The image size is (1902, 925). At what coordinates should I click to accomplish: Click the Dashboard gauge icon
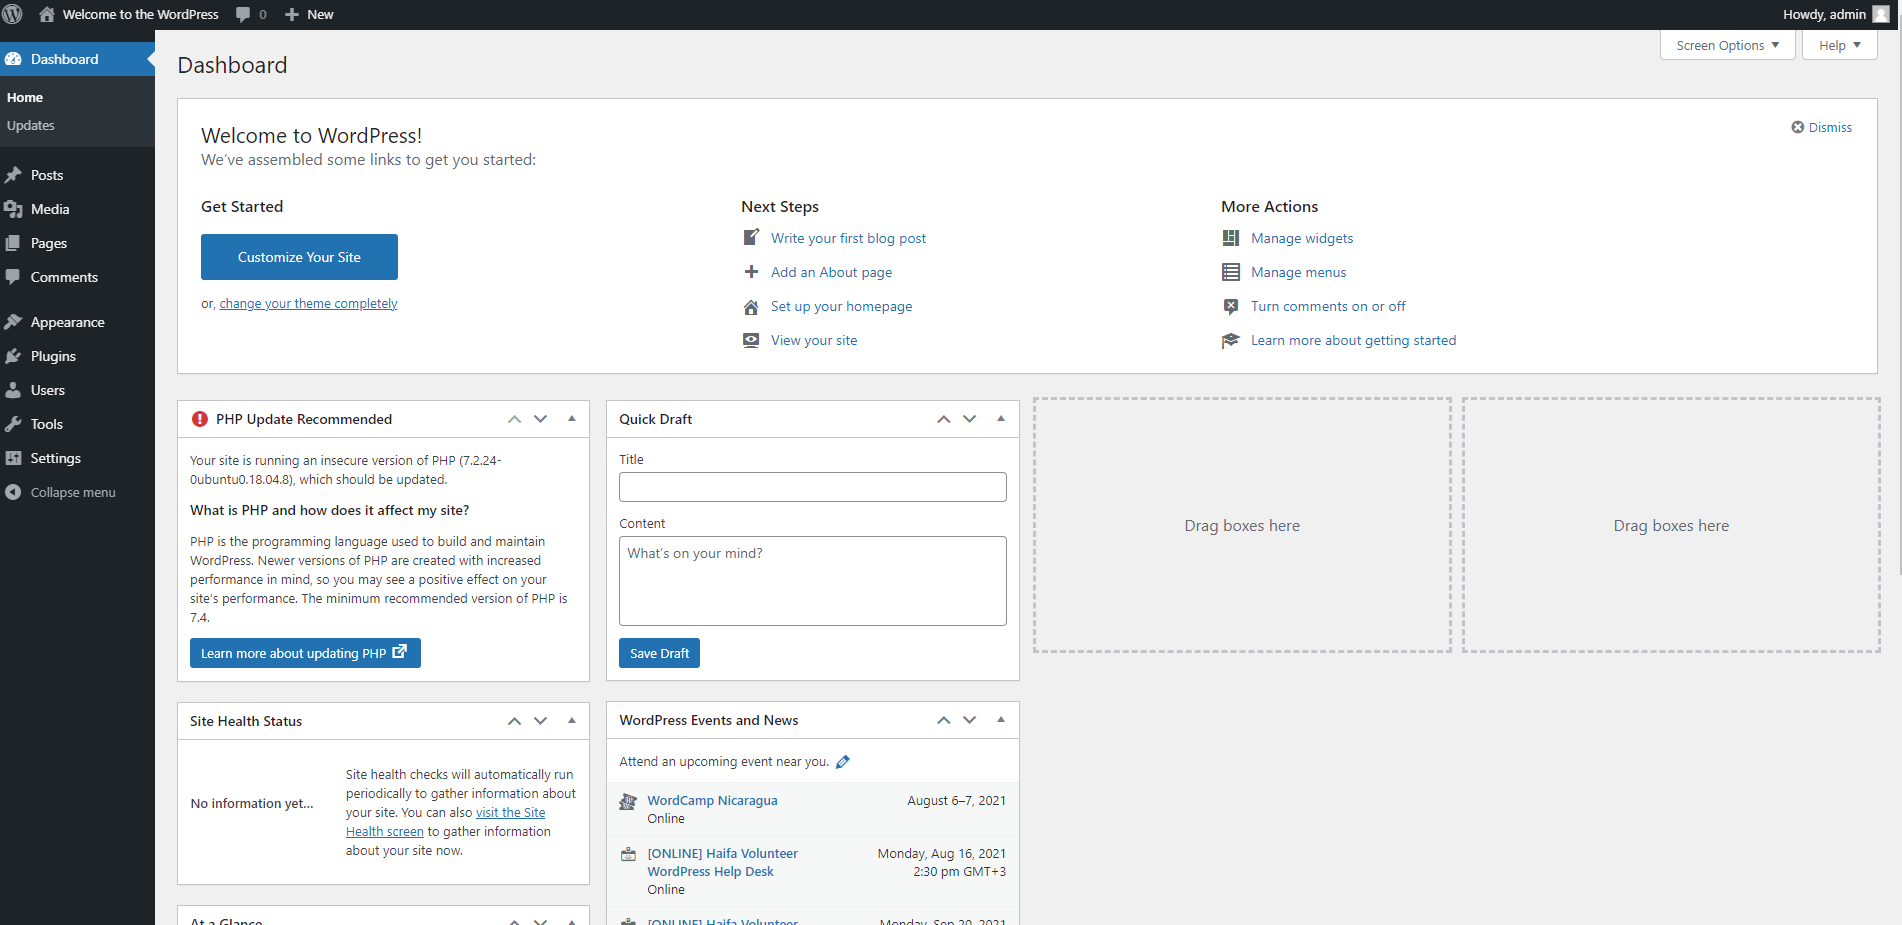pos(13,59)
